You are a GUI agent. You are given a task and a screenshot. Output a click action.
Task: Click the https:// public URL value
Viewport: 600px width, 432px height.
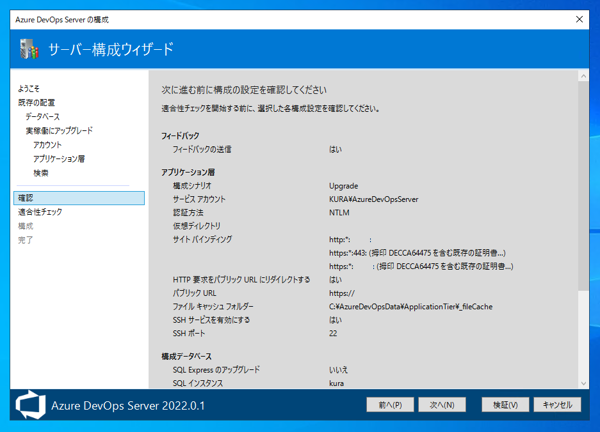coord(342,293)
